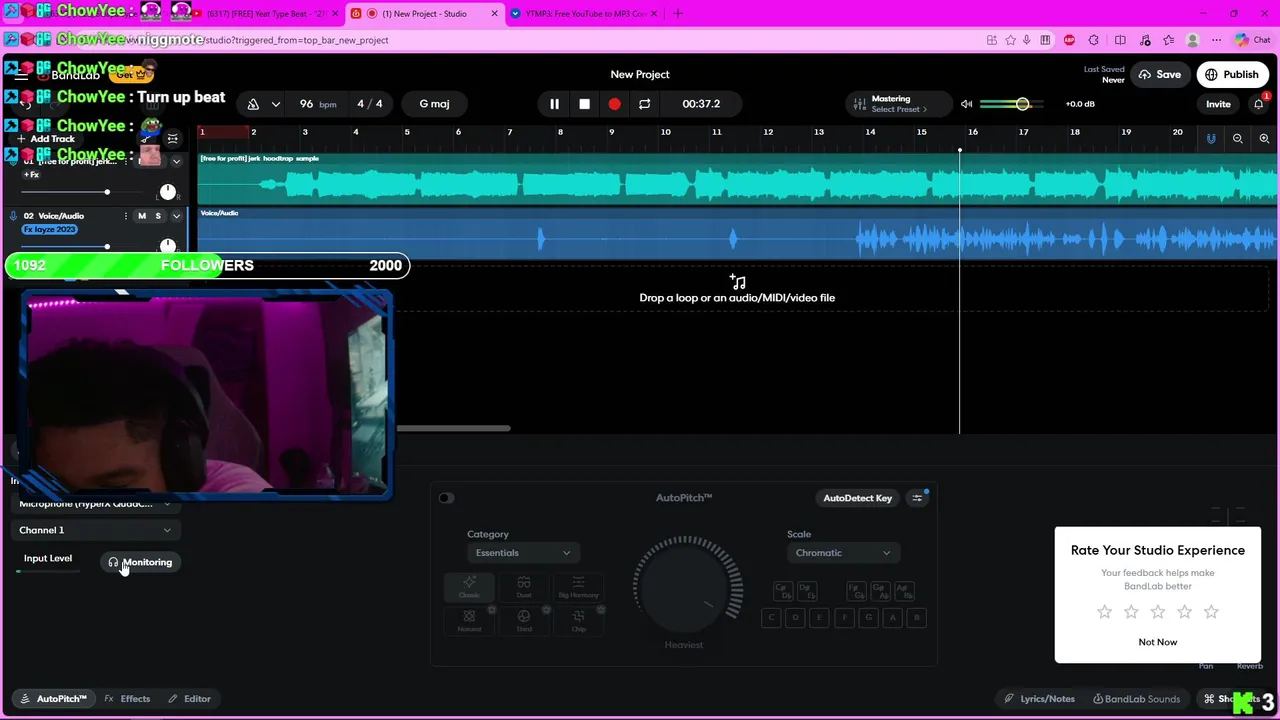Image resolution: width=1280 pixels, height=720 pixels.
Task: Select the Big Harmony preset icon
Action: (578, 587)
